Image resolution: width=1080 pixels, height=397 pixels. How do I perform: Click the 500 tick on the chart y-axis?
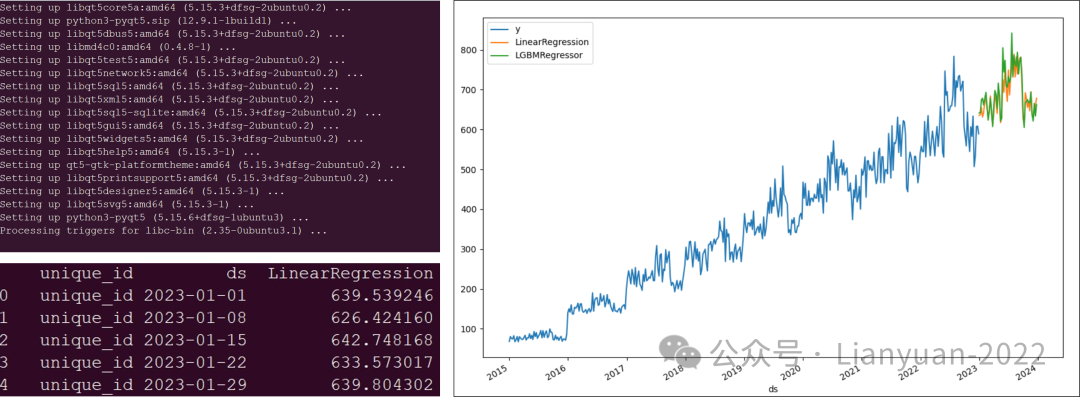pyautogui.click(x=469, y=170)
